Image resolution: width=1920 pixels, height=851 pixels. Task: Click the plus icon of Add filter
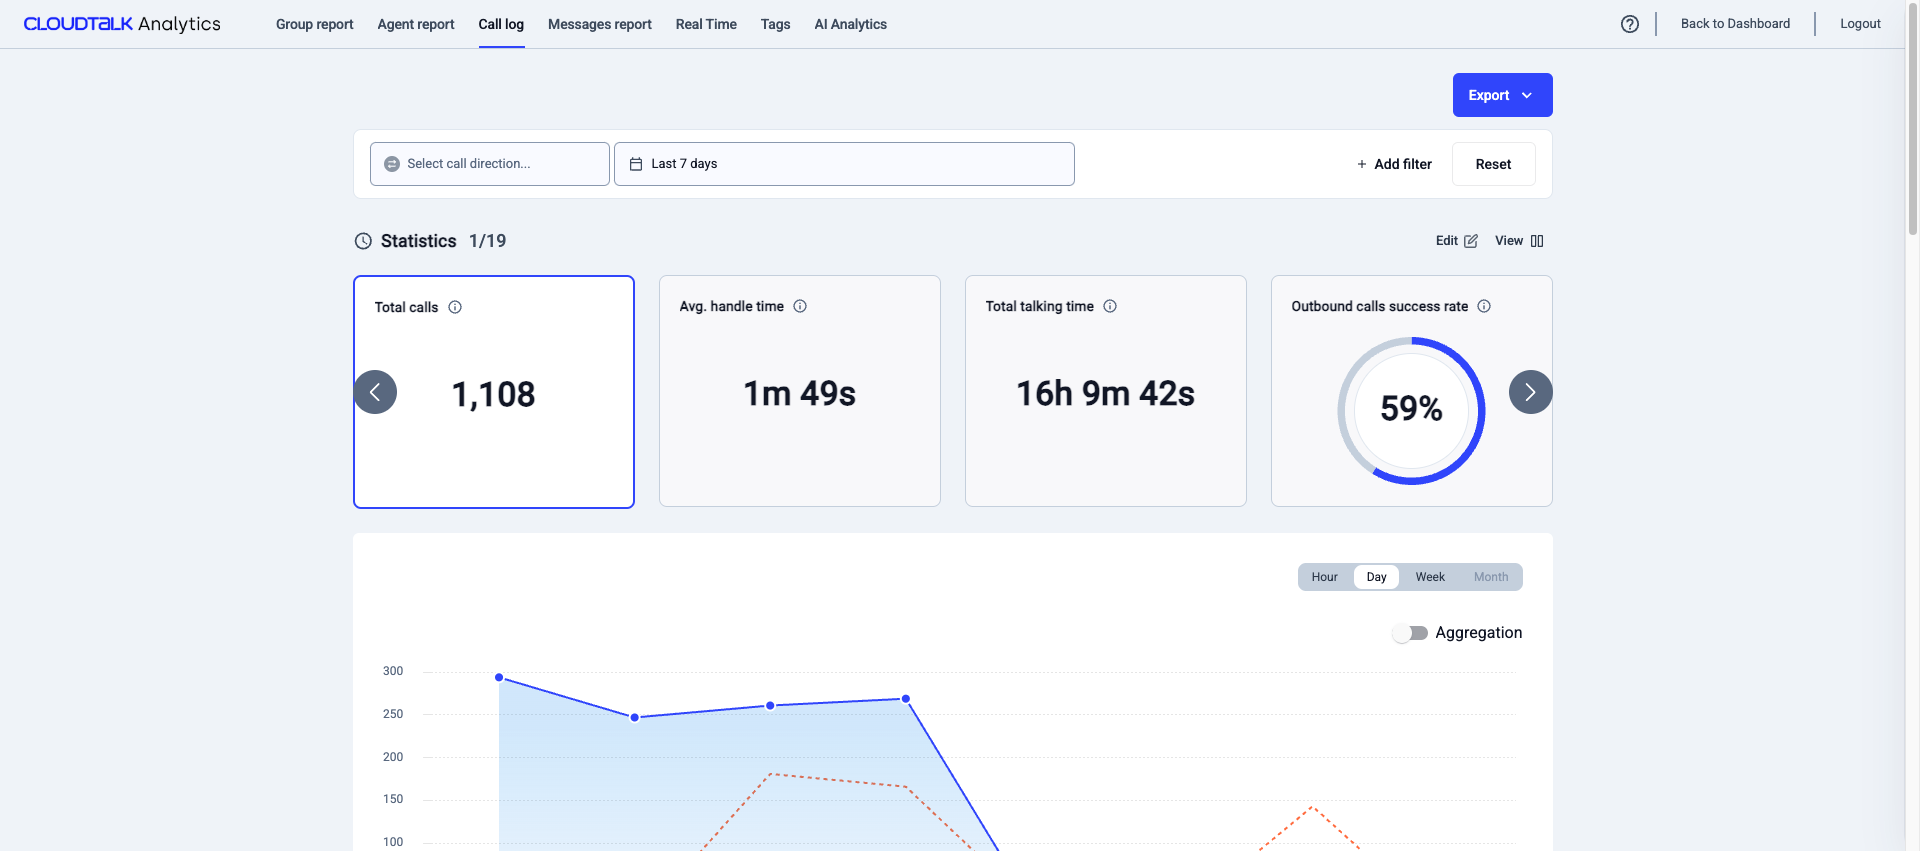[1362, 164]
